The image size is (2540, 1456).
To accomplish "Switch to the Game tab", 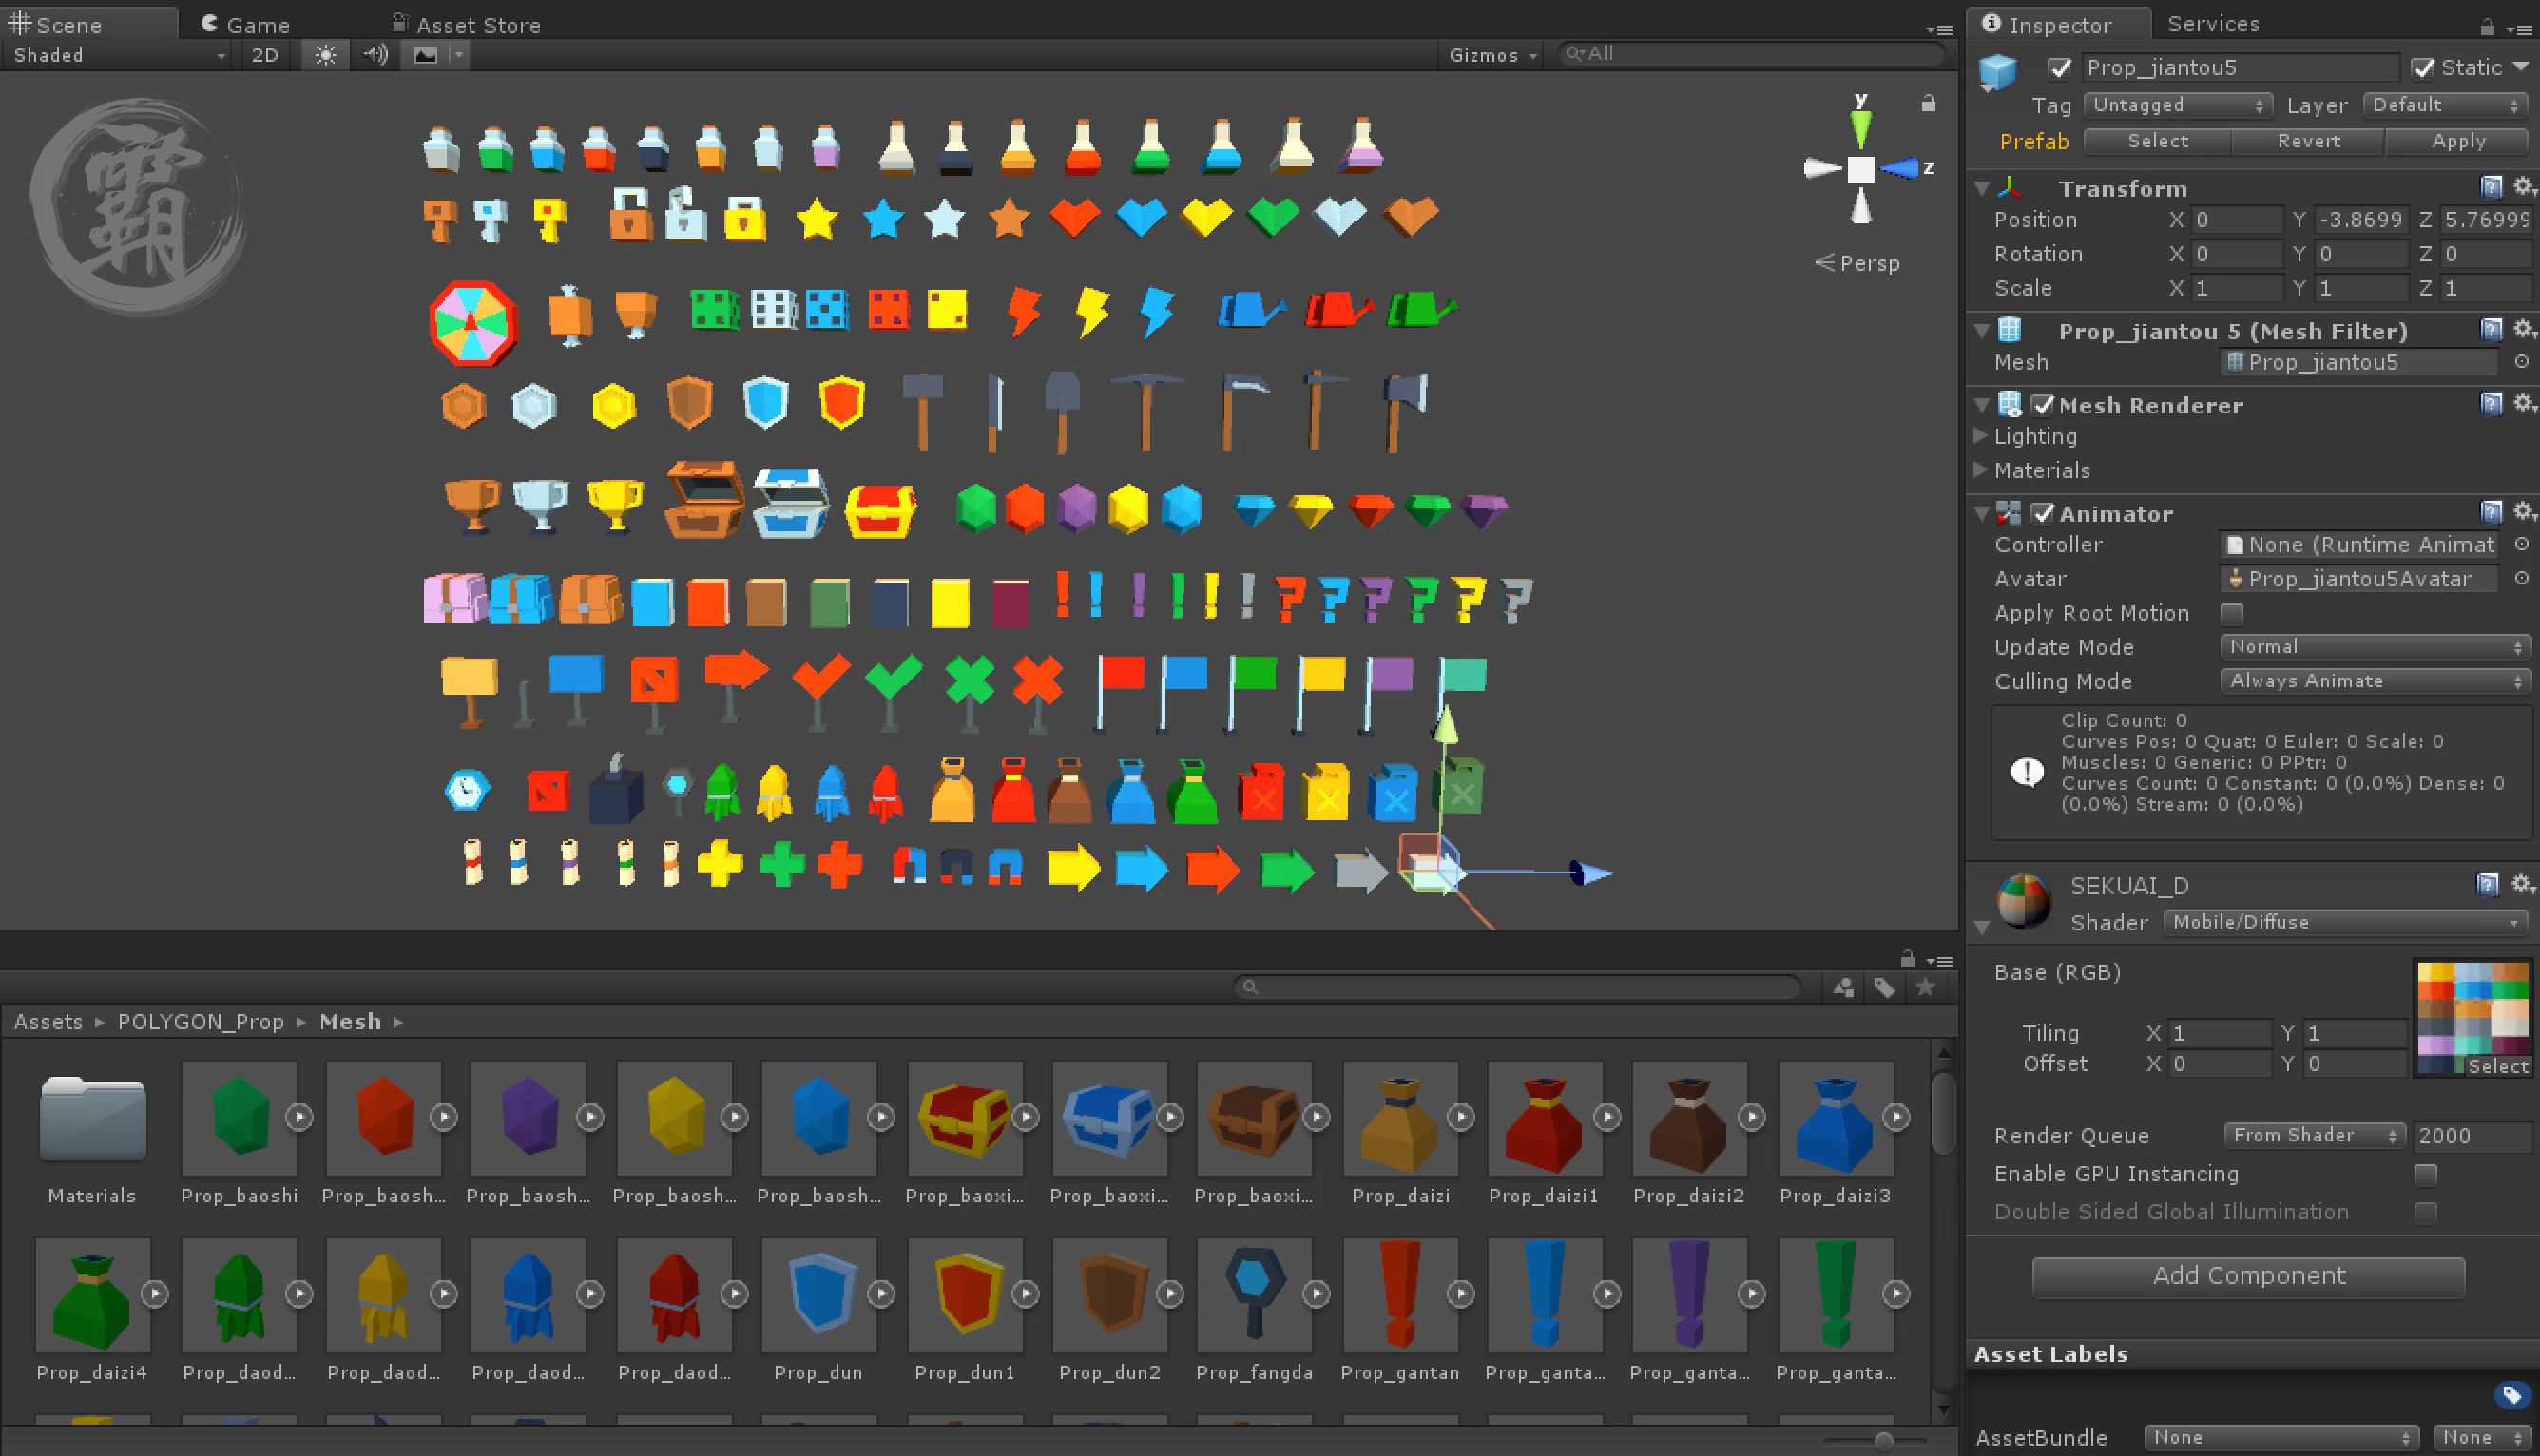I will pos(246,24).
